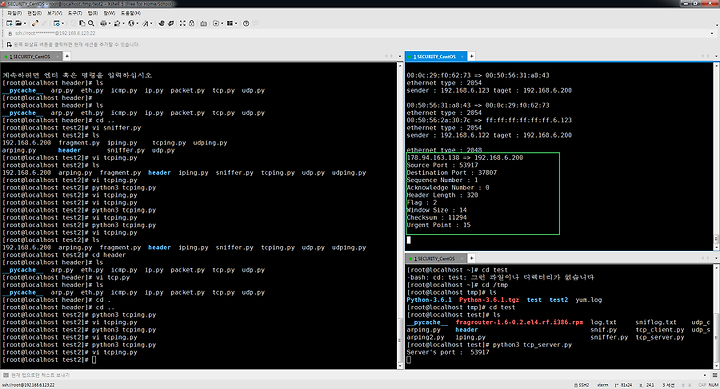
Task: Click the session count status bar entry
Action: (x=669, y=385)
